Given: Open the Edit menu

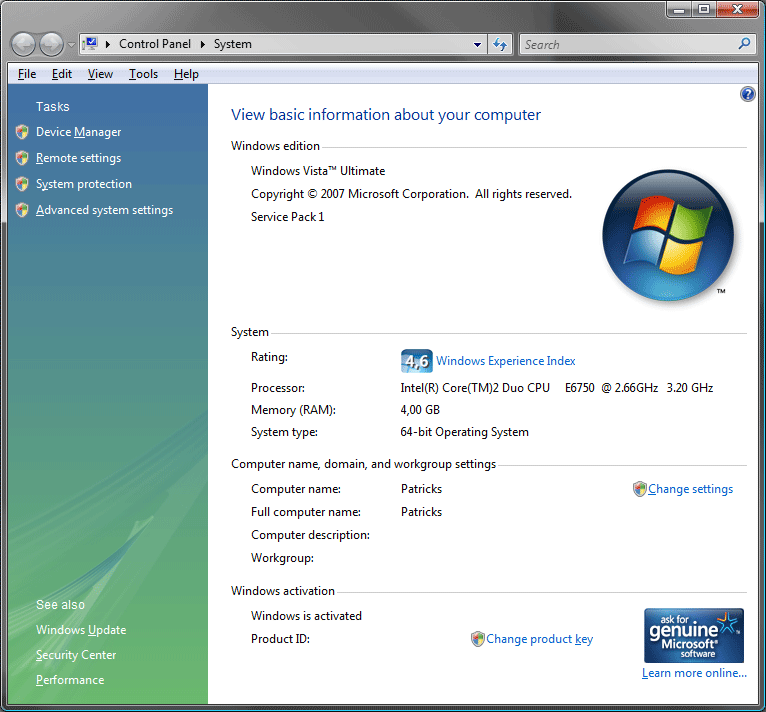Looking at the screenshot, I should (62, 74).
